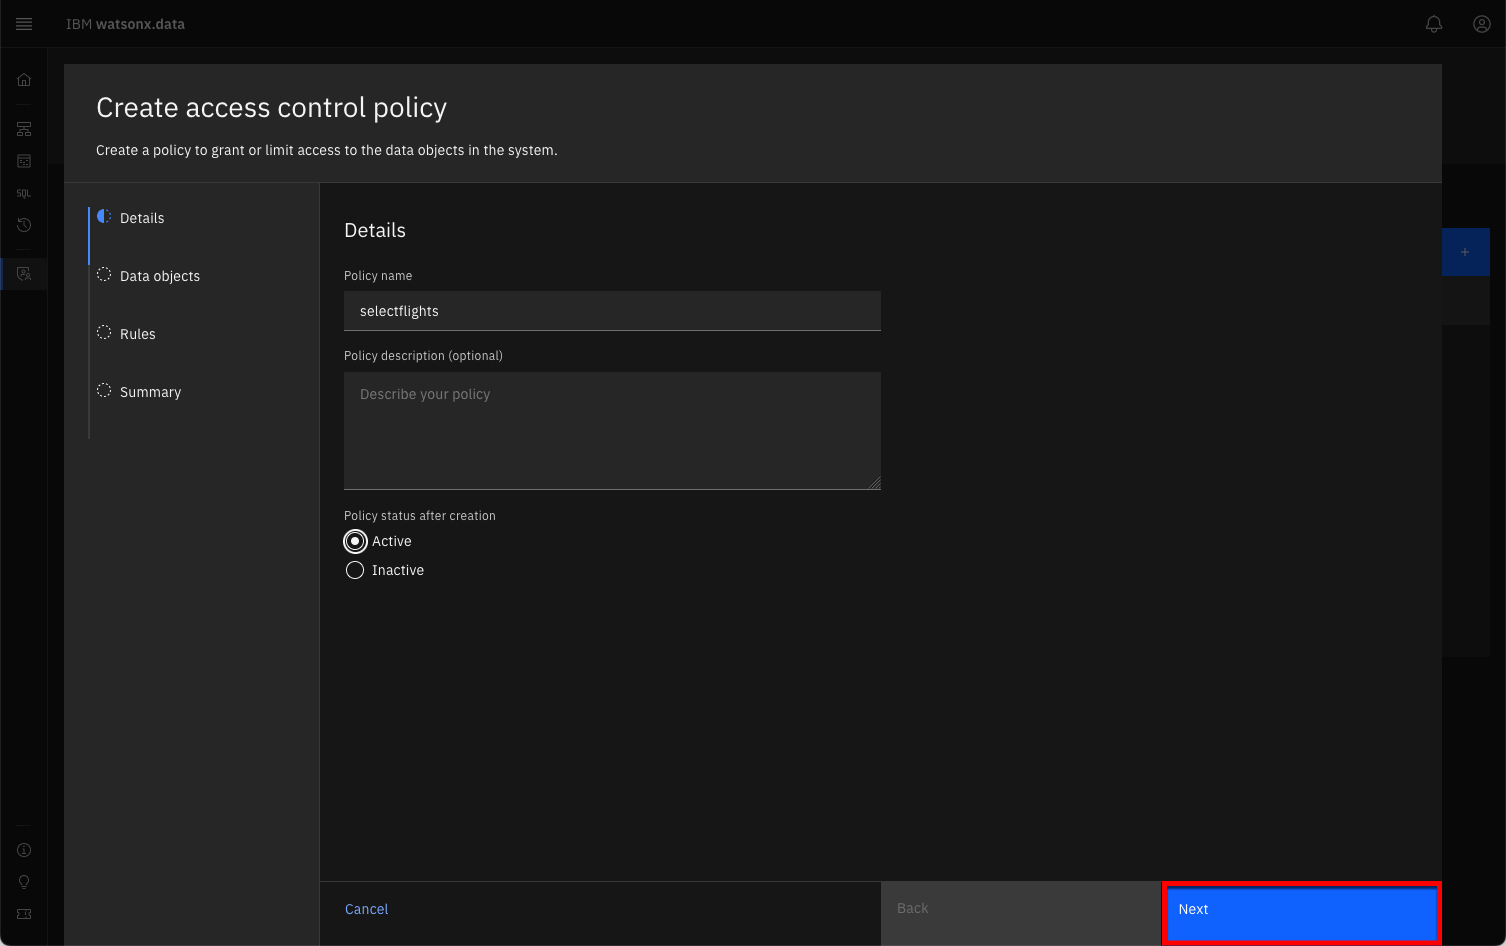
Task: Open Infrastructure manager sidebar icon
Action: coord(24,129)
